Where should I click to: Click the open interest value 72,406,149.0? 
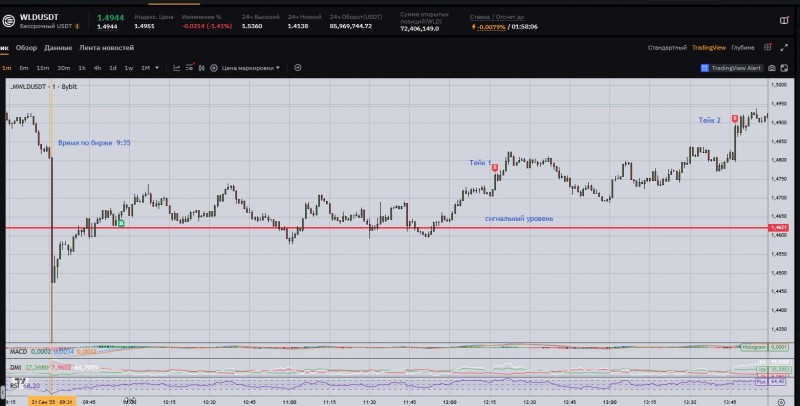click(x=420, y=29)
